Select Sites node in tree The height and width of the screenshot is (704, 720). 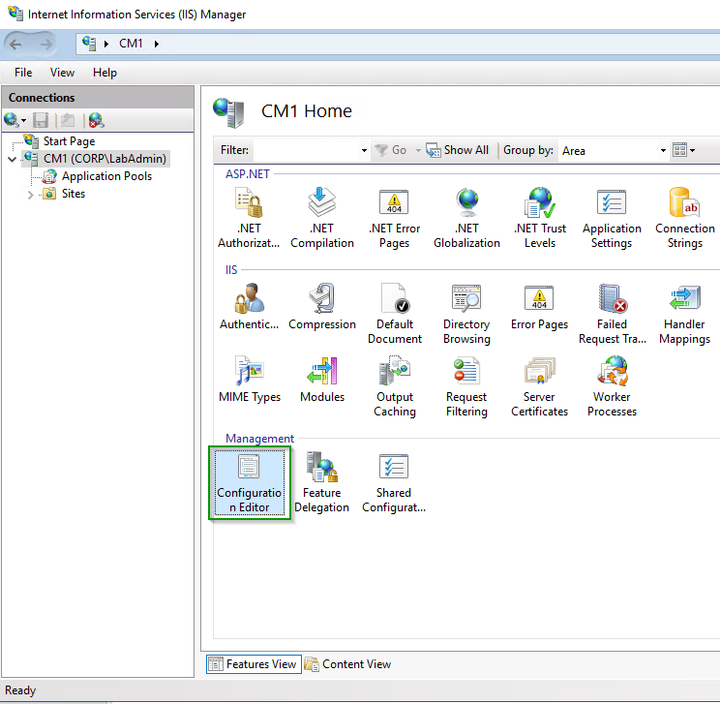[x=73, y=194]
